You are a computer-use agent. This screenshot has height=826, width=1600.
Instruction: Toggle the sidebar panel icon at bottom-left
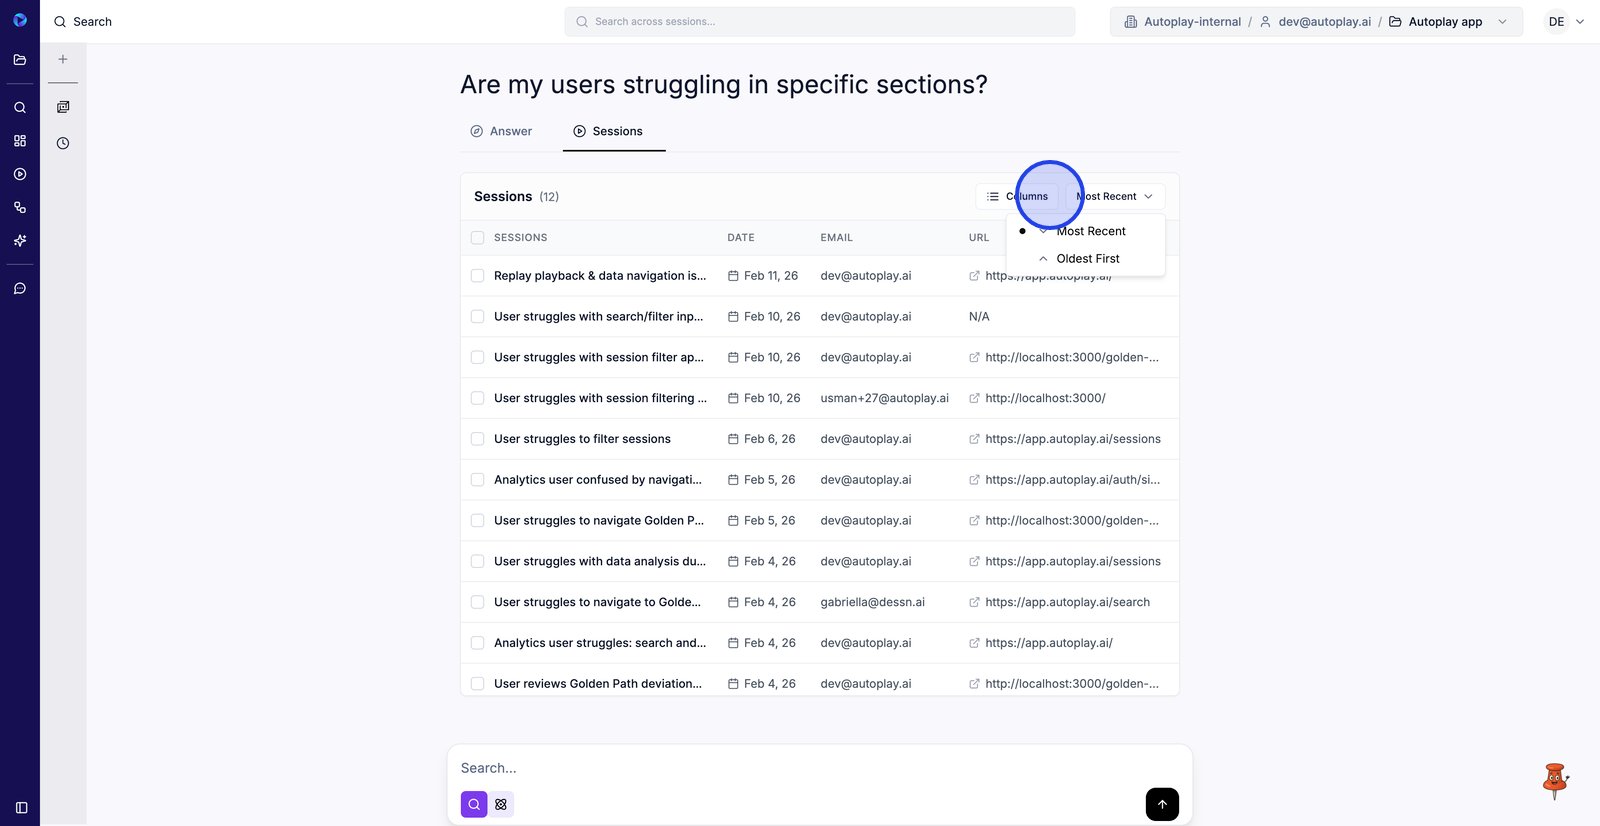click(21, 807)
